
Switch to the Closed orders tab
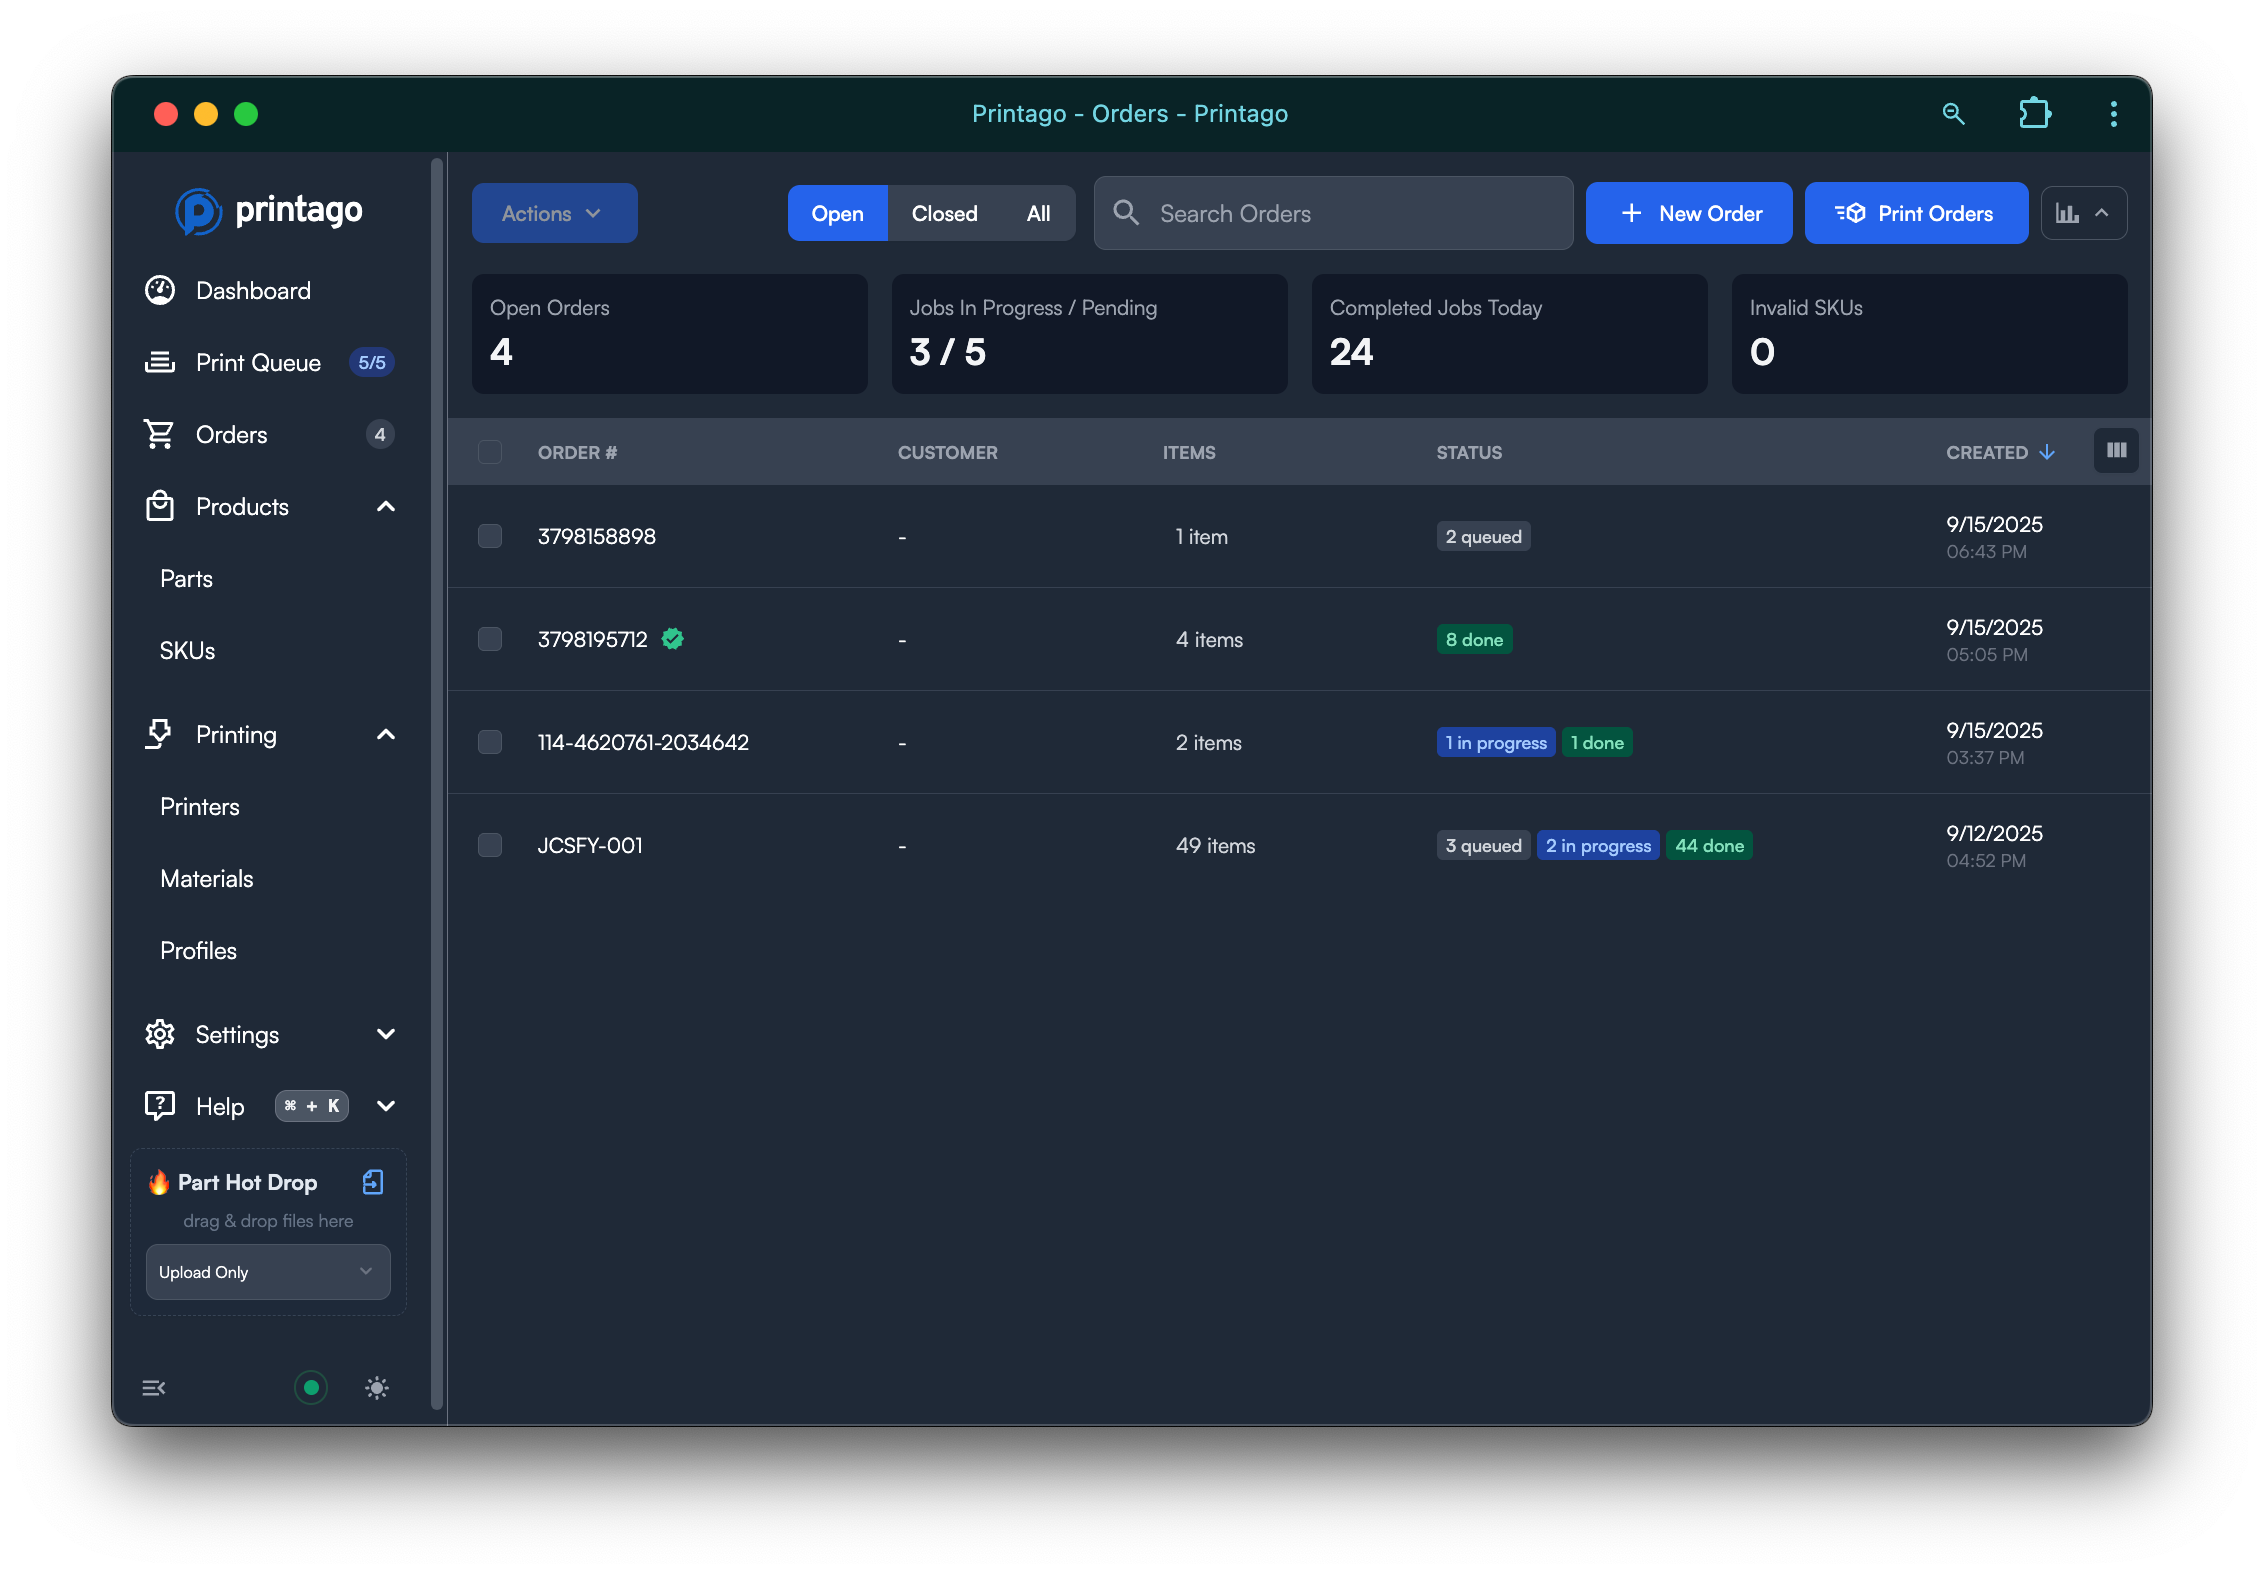point(944,213)
